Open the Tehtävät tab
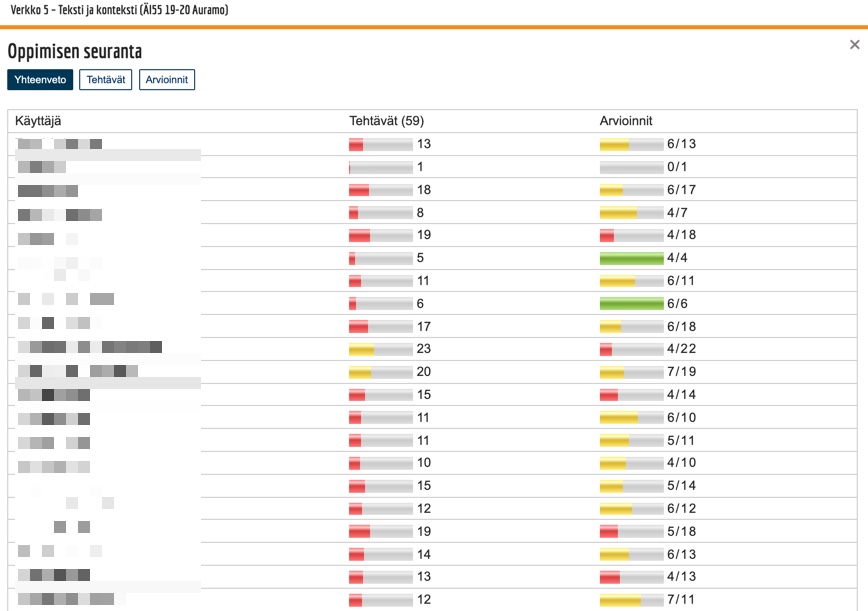Viewport: 868px width, 611px height. [x=106, y=80]
